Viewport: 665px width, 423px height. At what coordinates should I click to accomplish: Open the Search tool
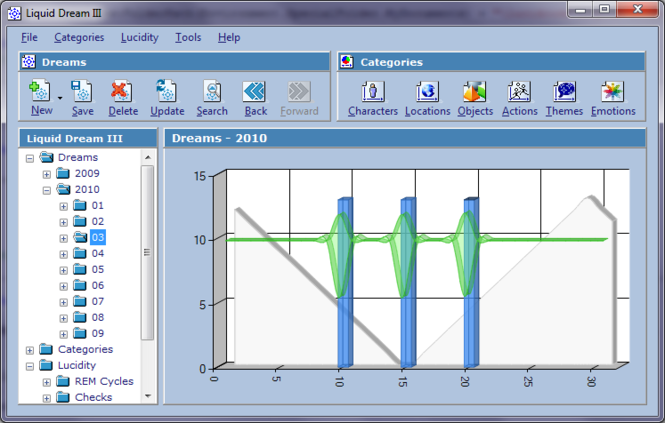211,93
